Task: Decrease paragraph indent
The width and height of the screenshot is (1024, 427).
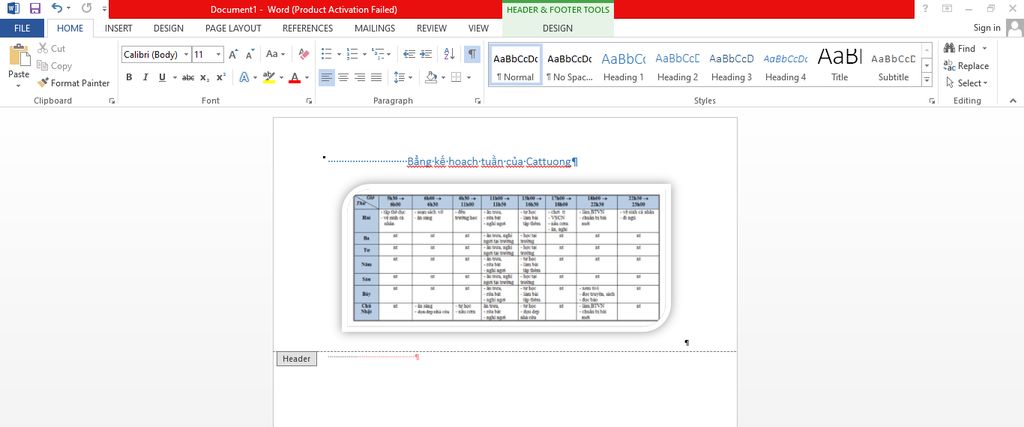Action: pos(409,55)
